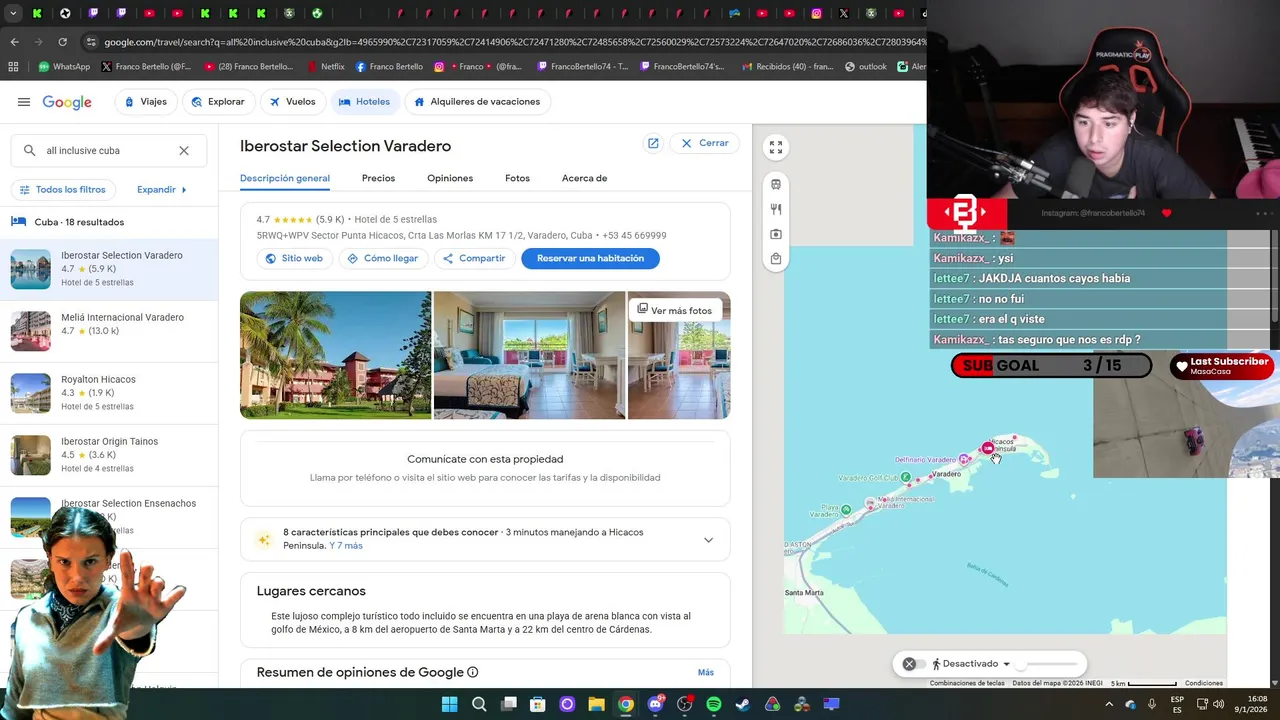
Task: Open Todos los filtros panel
Action: (x=63, y=190)
